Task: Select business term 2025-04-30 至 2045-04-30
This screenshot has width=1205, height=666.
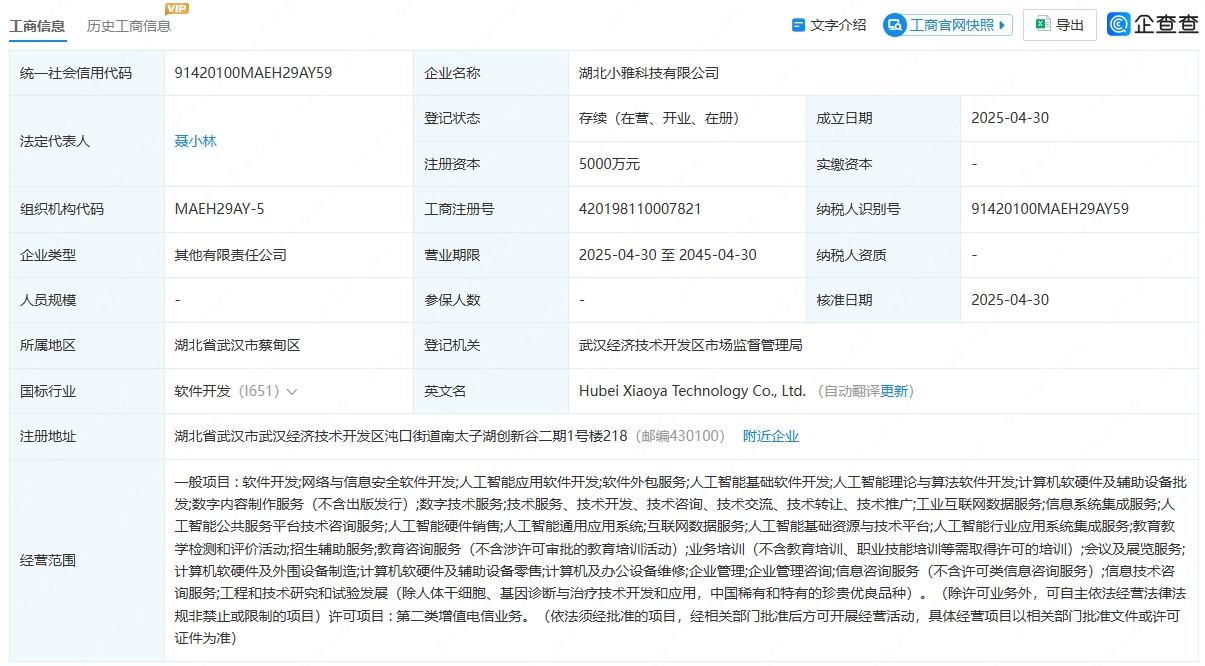Action: click(667, 255)
